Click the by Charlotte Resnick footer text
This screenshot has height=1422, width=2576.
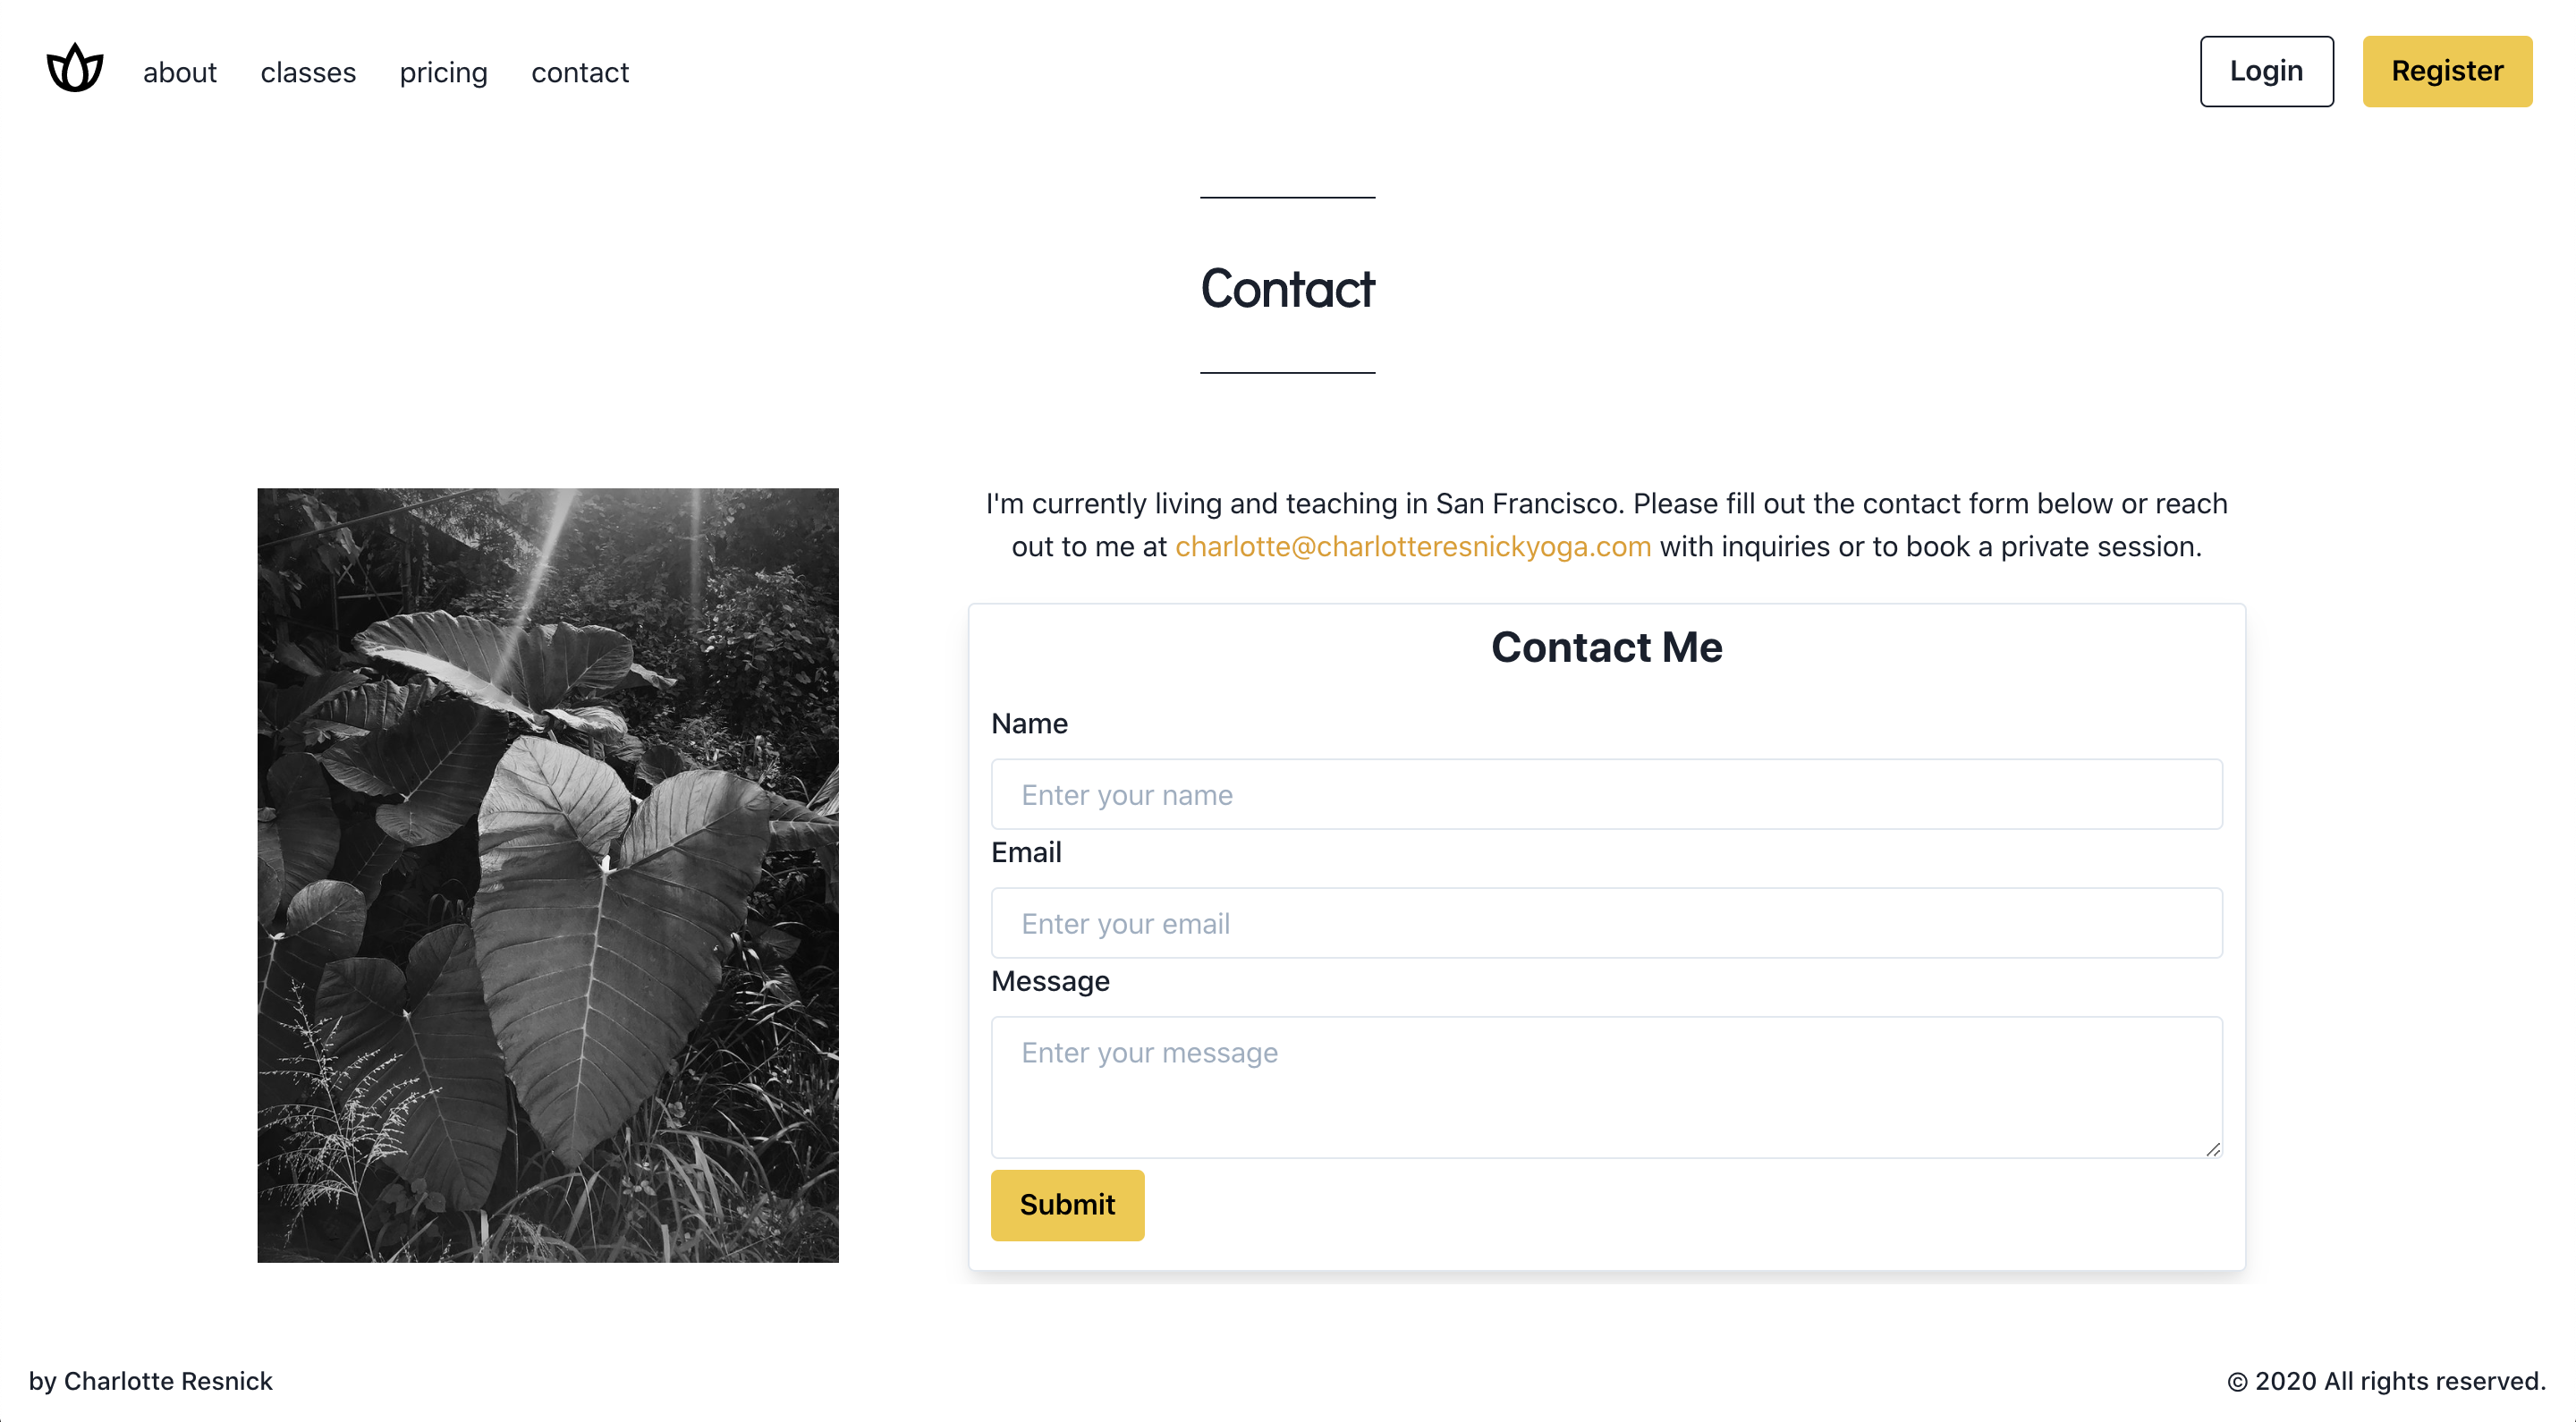click(151, 1381)
